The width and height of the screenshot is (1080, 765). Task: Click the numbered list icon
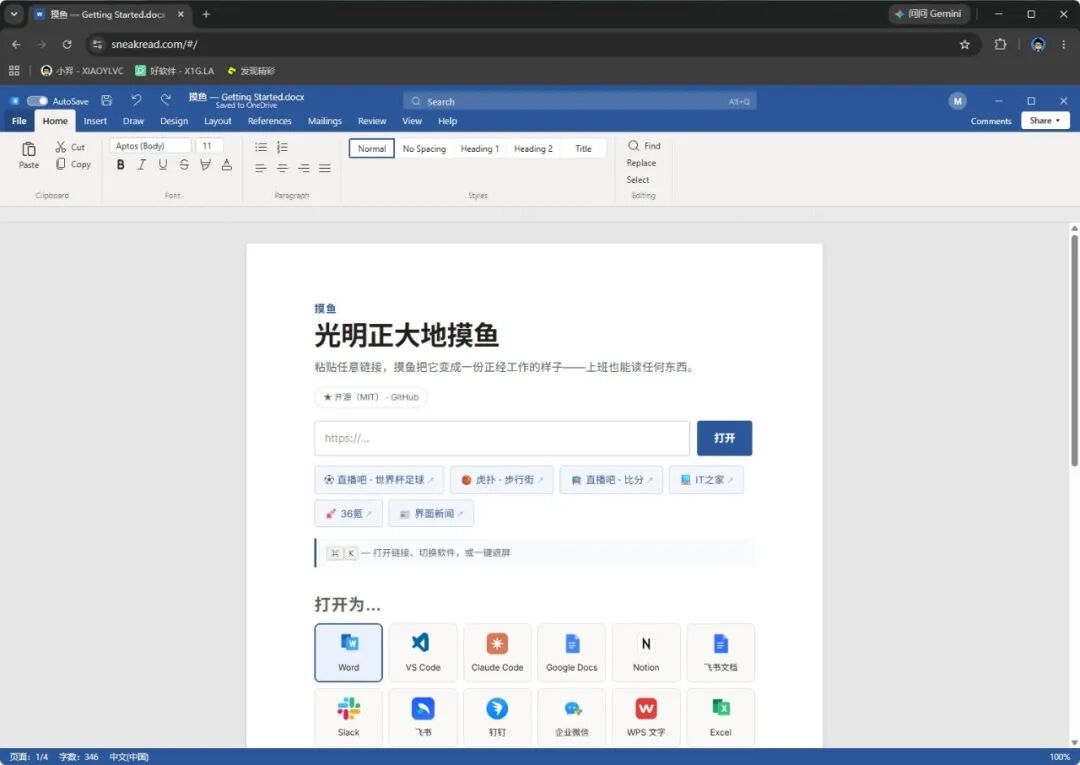(x=282, y=147)
